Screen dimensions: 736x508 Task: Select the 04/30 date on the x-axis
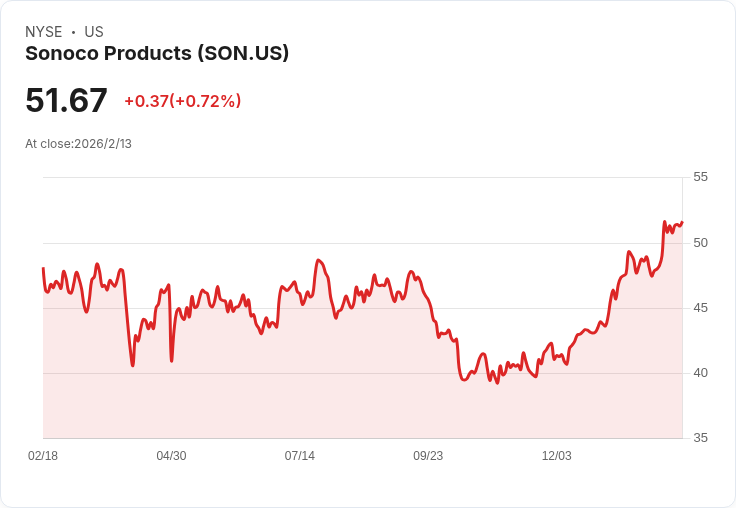pos(171,456)
